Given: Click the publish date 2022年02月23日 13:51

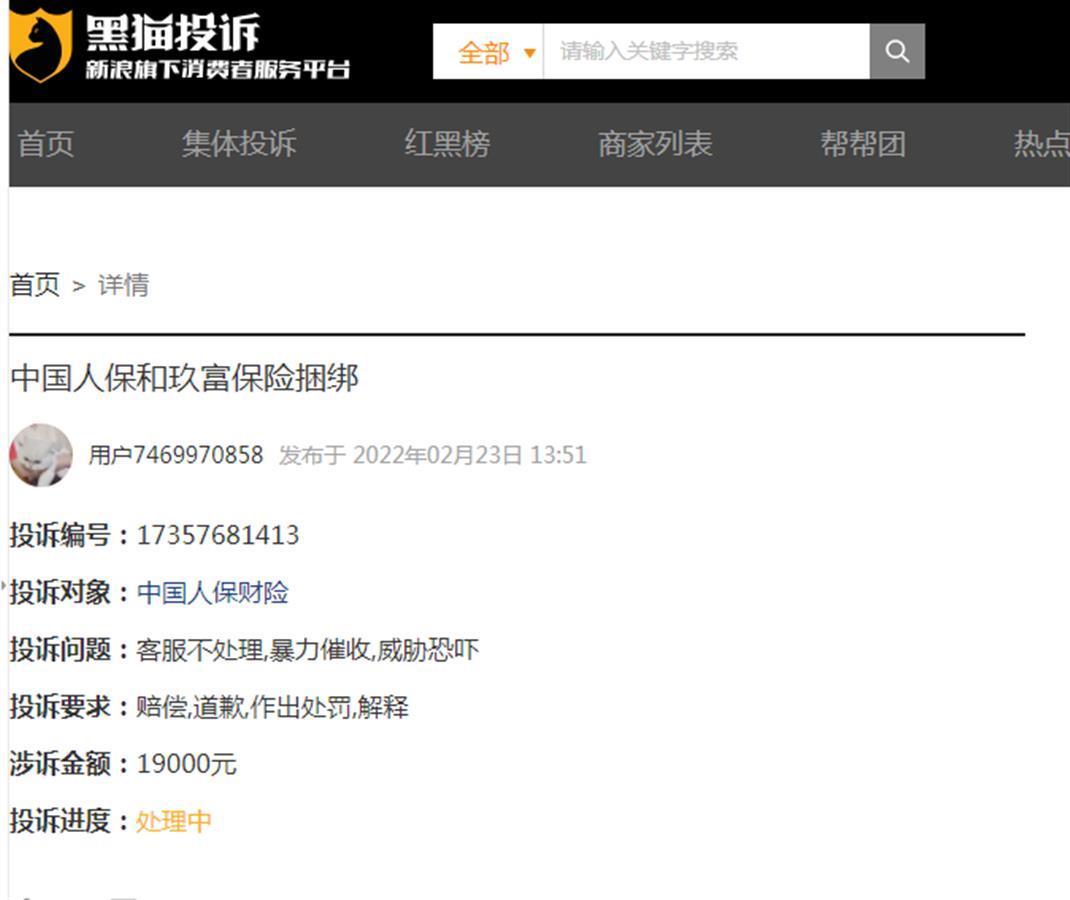Looking at the screenshot, I should (x=469, y=455).
